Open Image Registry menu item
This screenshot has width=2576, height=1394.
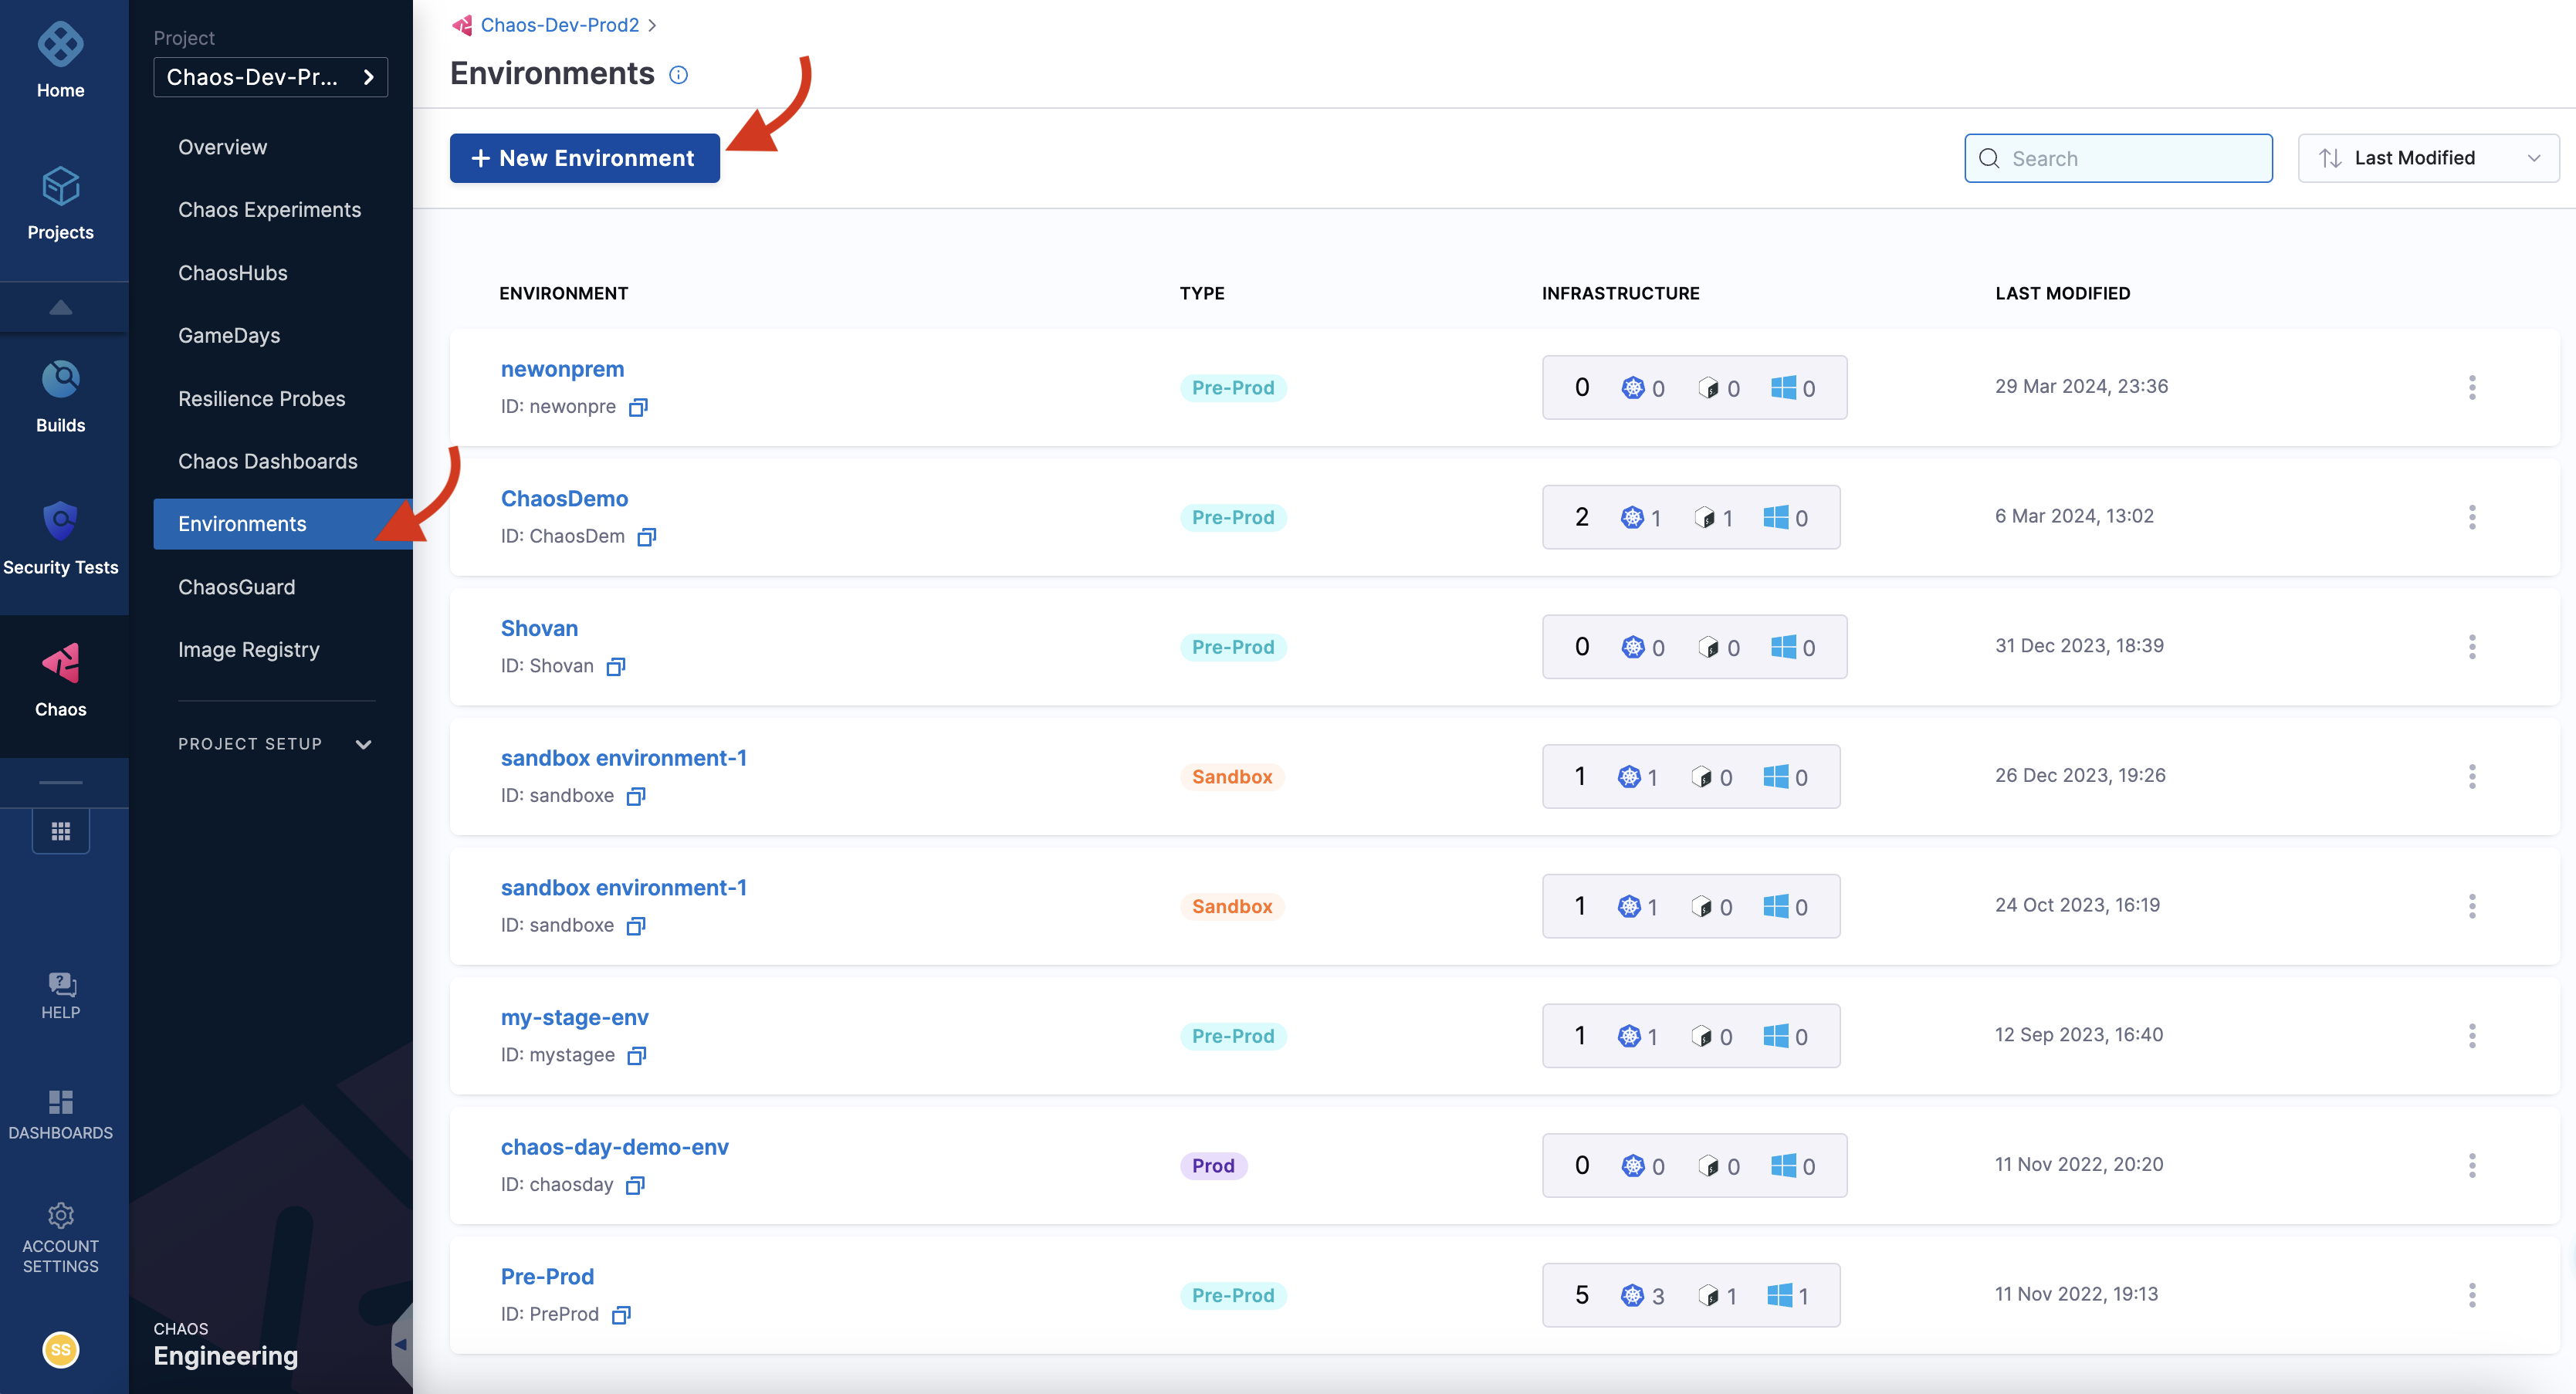248,650
